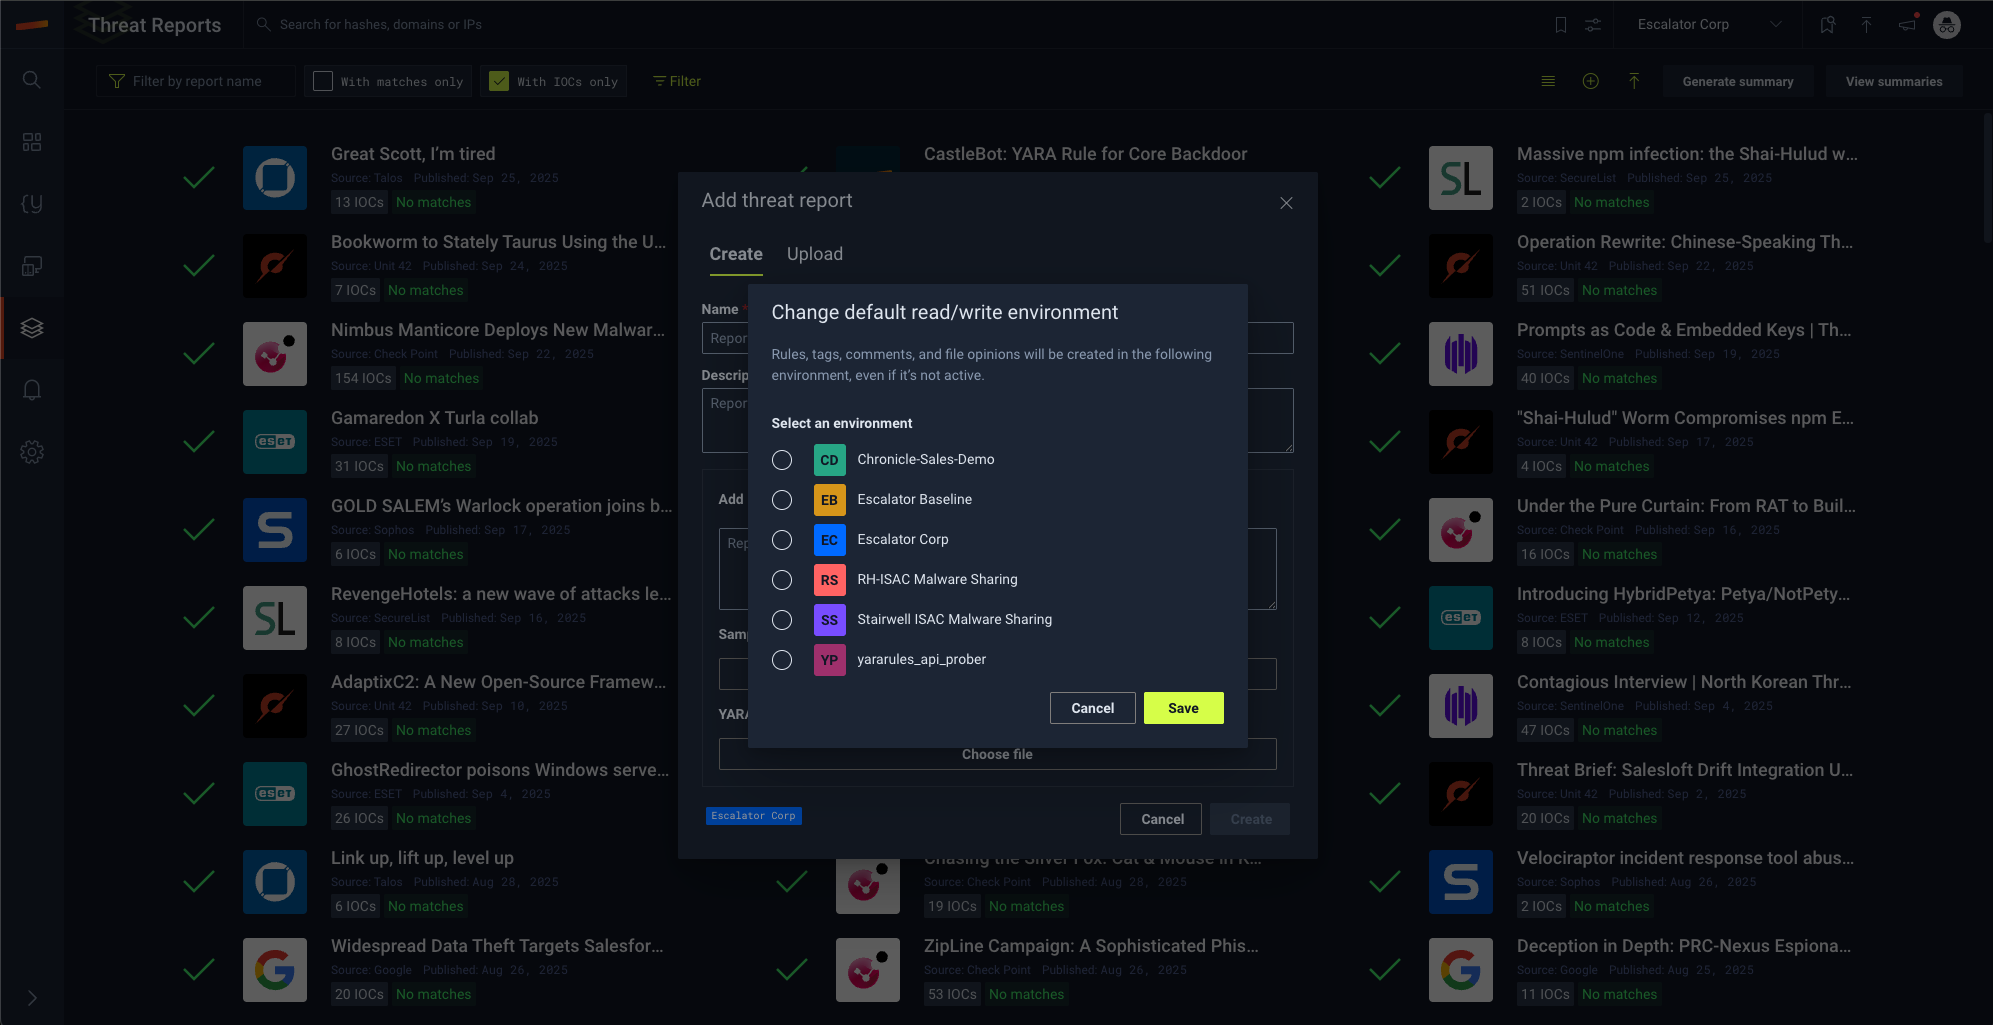The image size is (1993, 1025).
Task: Close the Add threat report dialog
Action: point(1286,203)
